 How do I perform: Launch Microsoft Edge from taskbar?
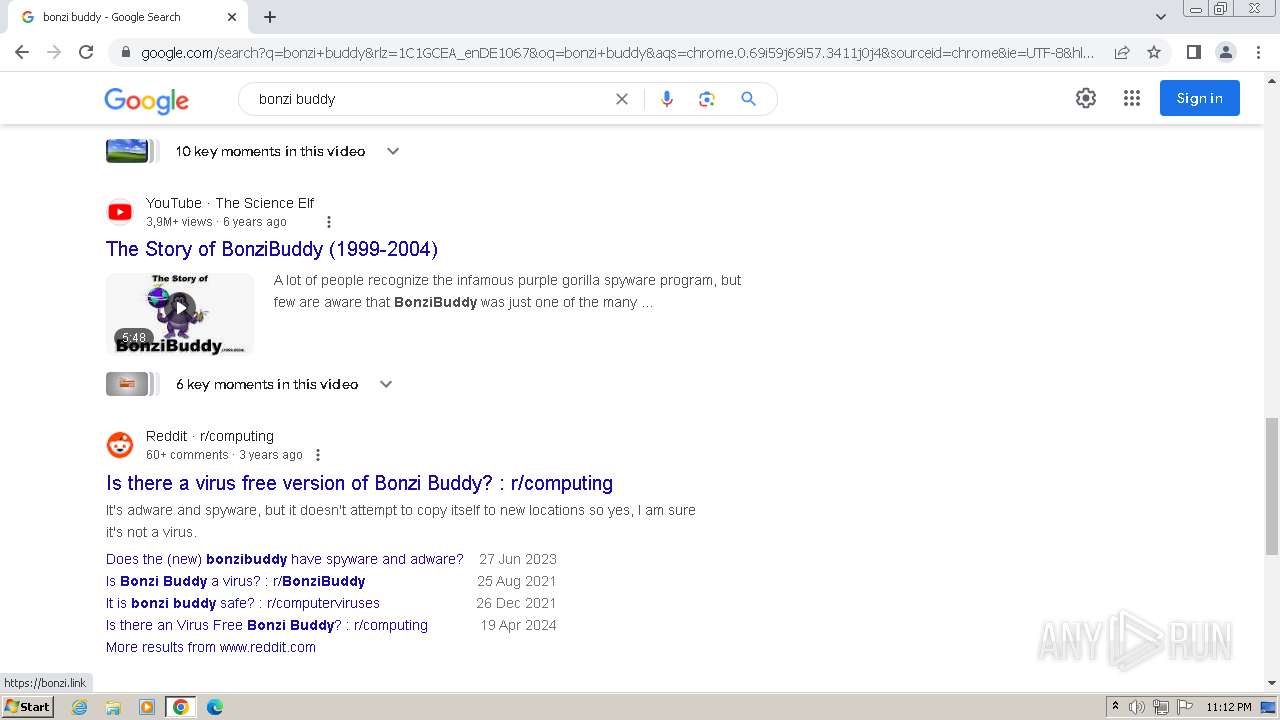click(214, 707)
